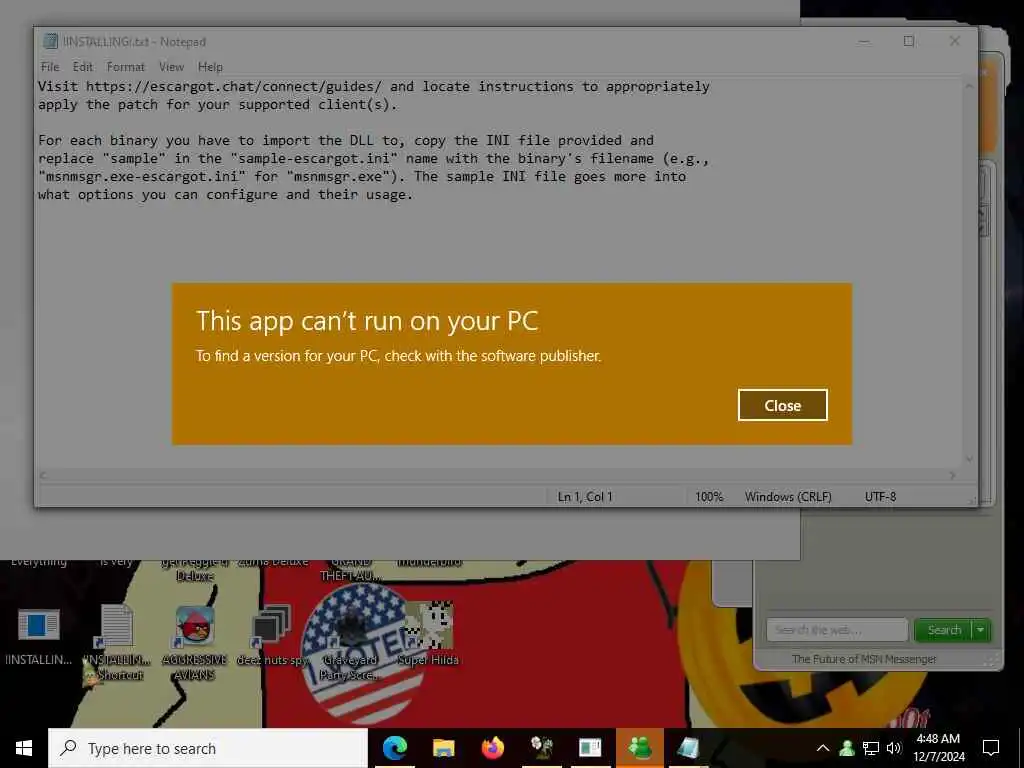Open Notepad's Format menu
The image size is (1024, 768).
[125, 67]
